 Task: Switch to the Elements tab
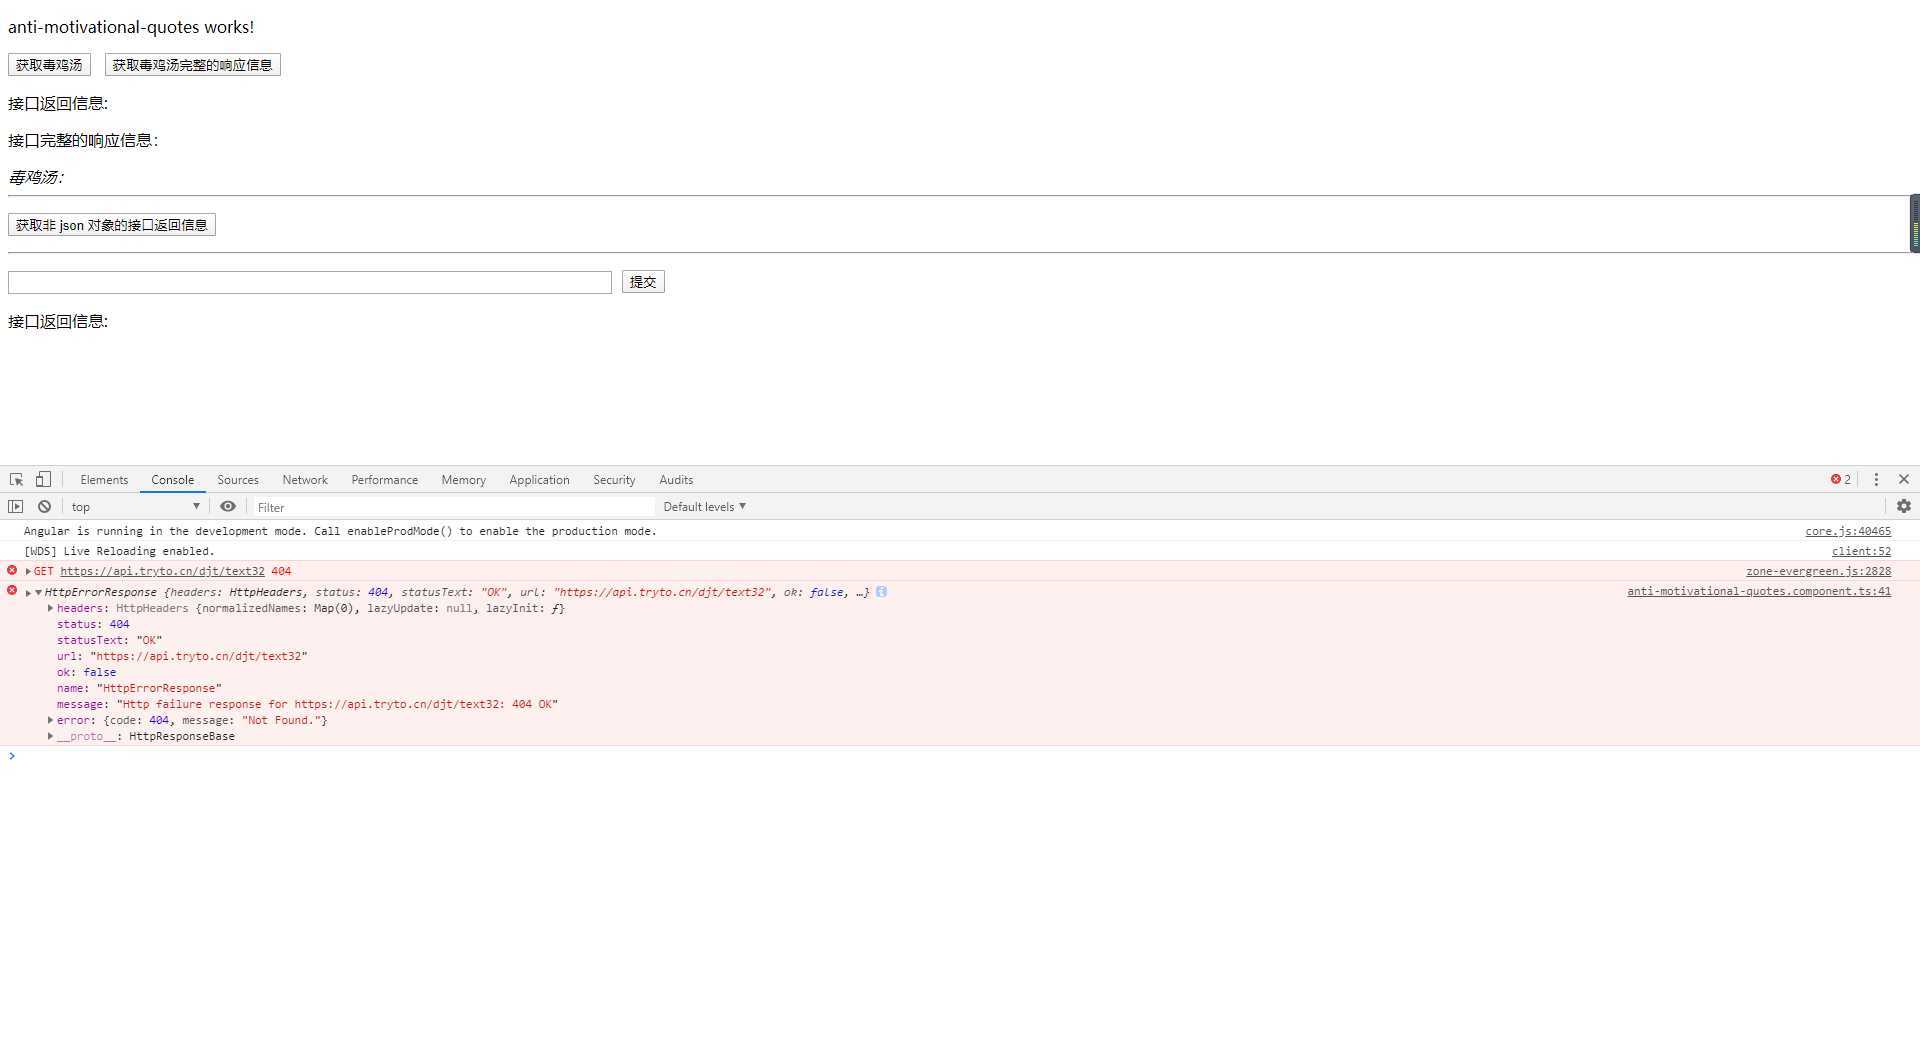[x=104, y=480]
